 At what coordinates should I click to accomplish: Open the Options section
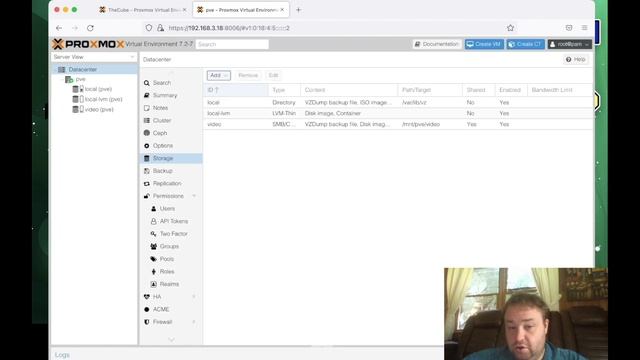pyautogui.click(x=171, y=146)
